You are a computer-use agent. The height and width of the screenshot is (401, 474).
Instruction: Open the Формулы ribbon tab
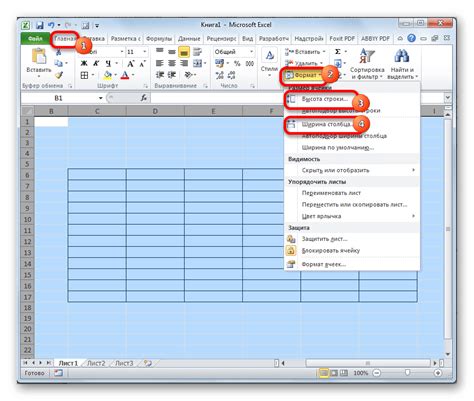click(159, 39)
